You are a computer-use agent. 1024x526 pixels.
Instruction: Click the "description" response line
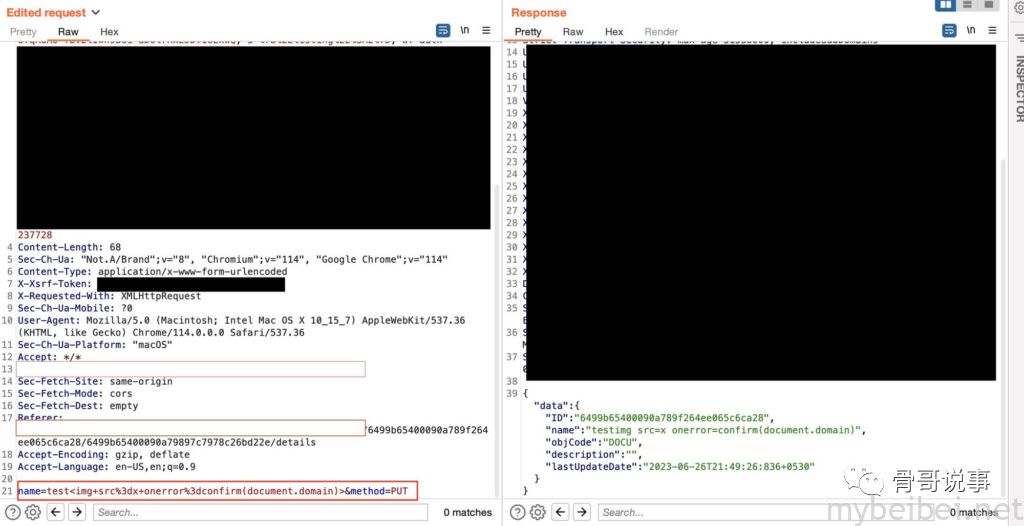(594, 455)
